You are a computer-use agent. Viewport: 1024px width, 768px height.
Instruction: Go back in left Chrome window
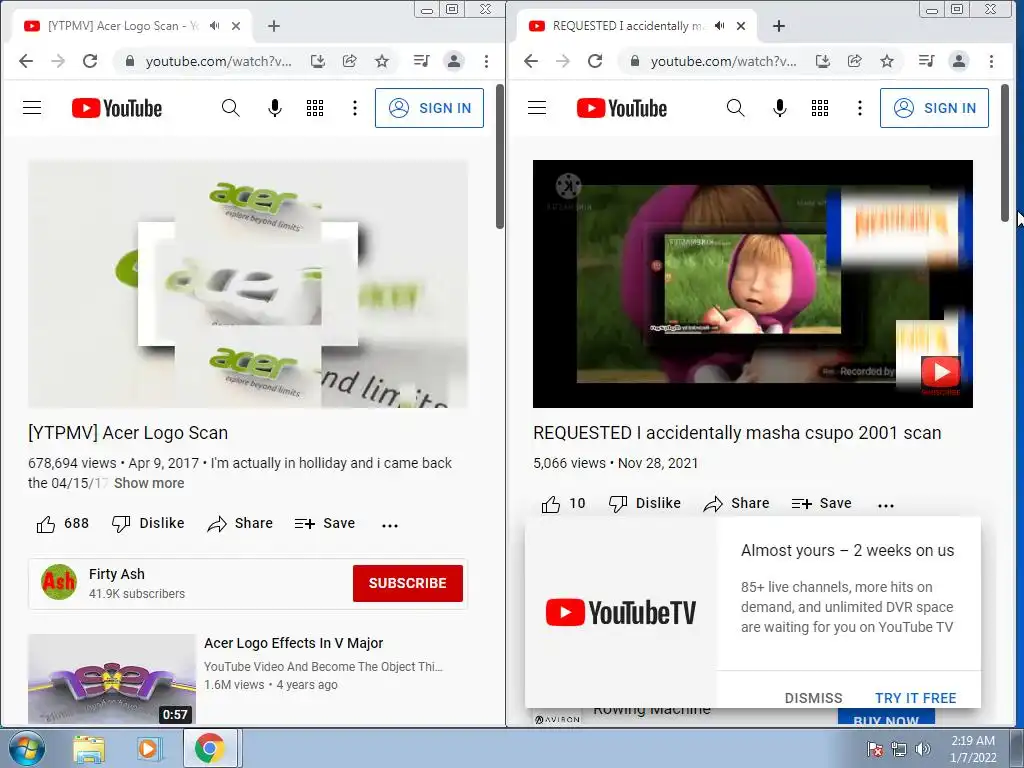[x=25, y=61]
